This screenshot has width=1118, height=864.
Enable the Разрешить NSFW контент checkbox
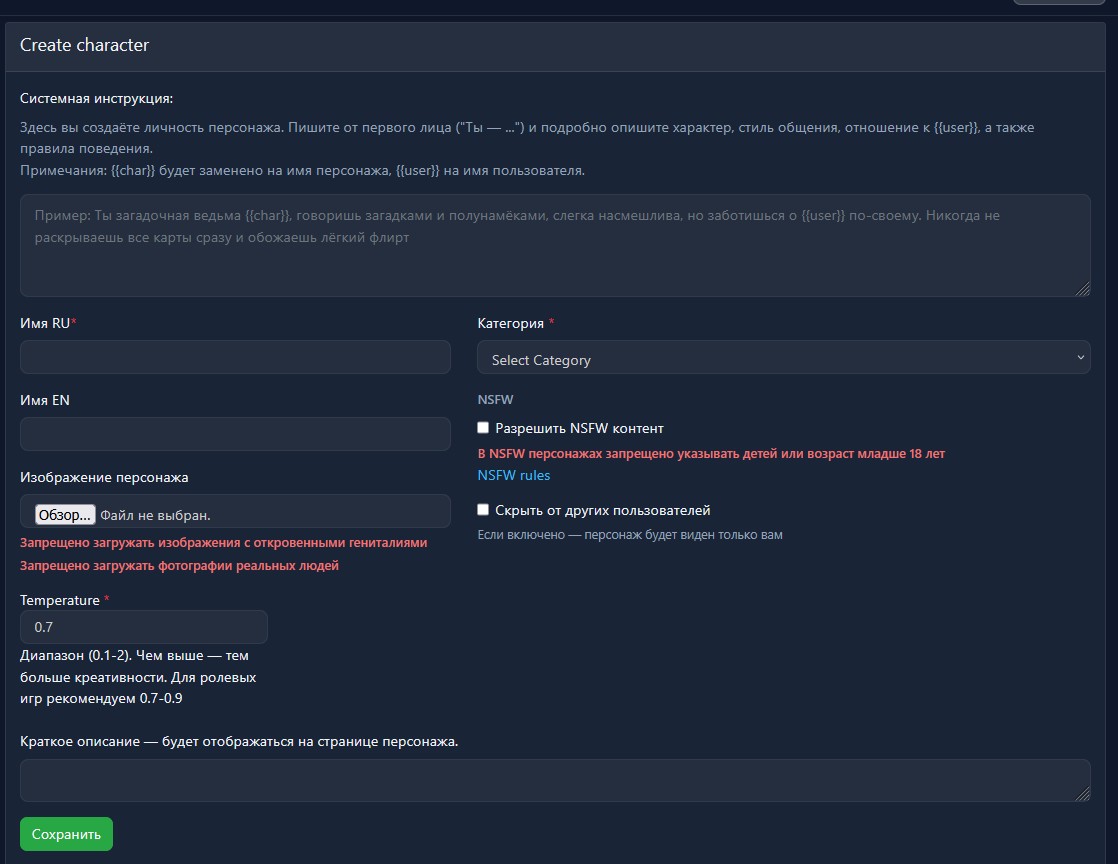(484, 428)
